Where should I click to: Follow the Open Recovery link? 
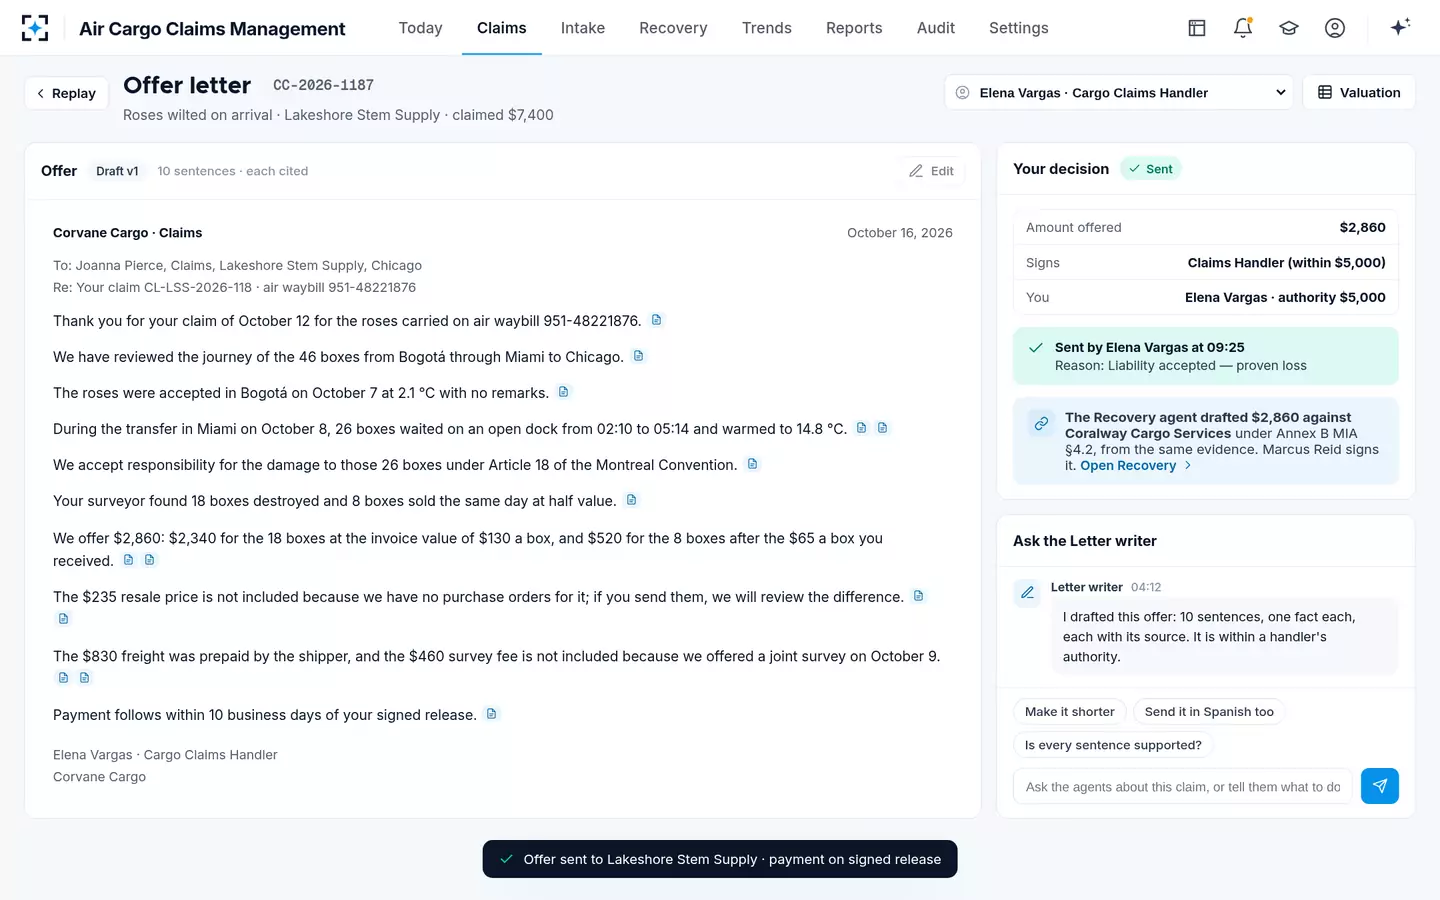(x=1136, y=466)
